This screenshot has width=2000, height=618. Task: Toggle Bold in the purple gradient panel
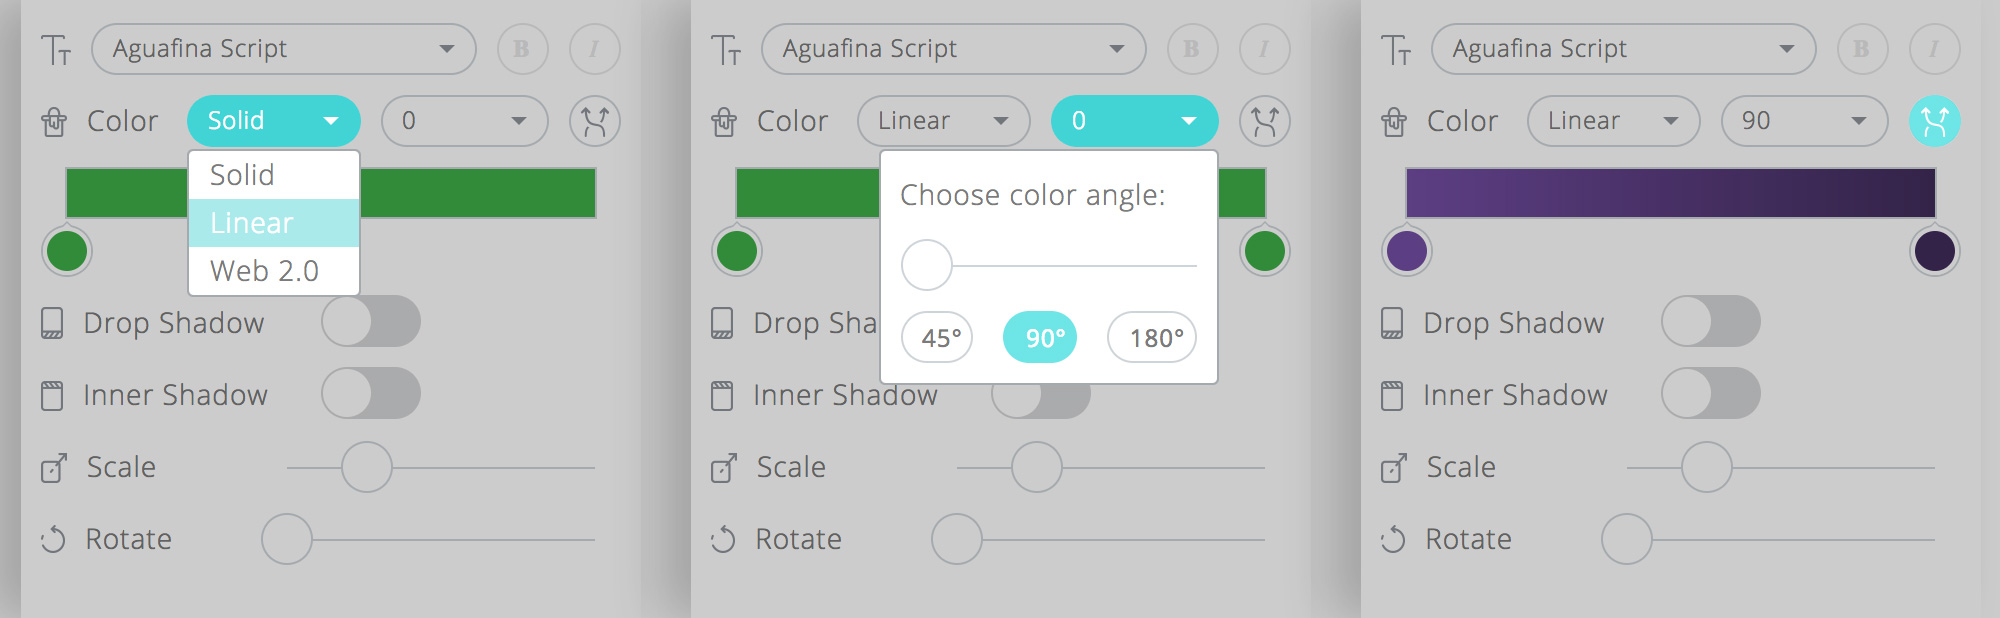[1860, 49]
